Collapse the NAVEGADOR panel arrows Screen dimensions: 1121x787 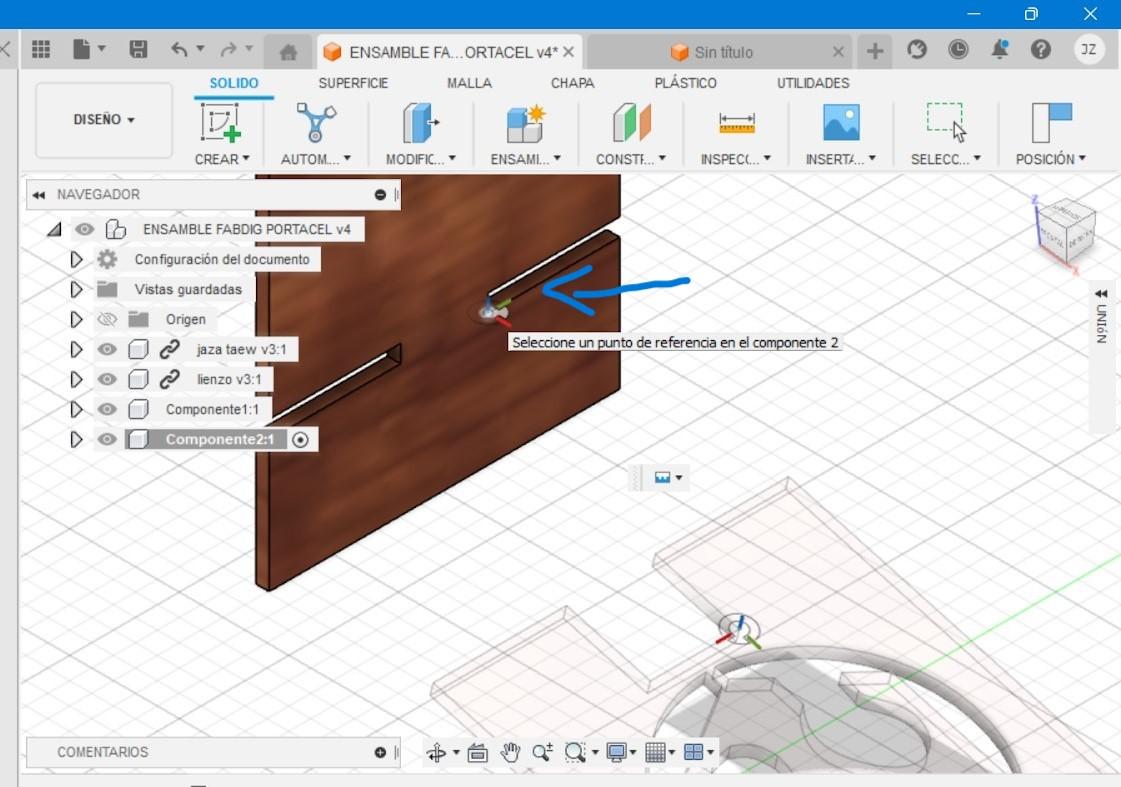[x=39, y=194]
